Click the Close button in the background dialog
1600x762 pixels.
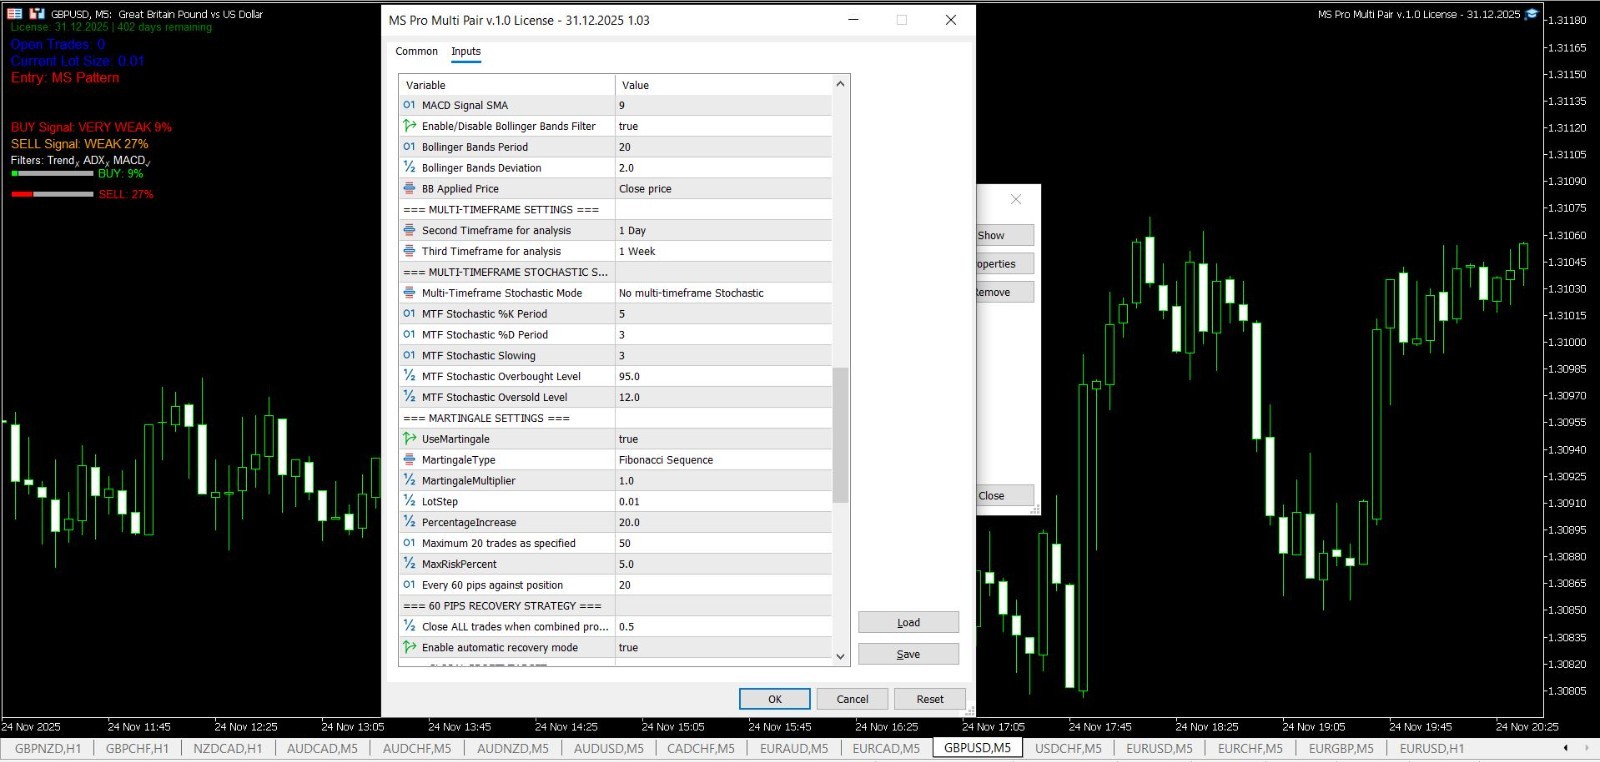(1004, 495)
